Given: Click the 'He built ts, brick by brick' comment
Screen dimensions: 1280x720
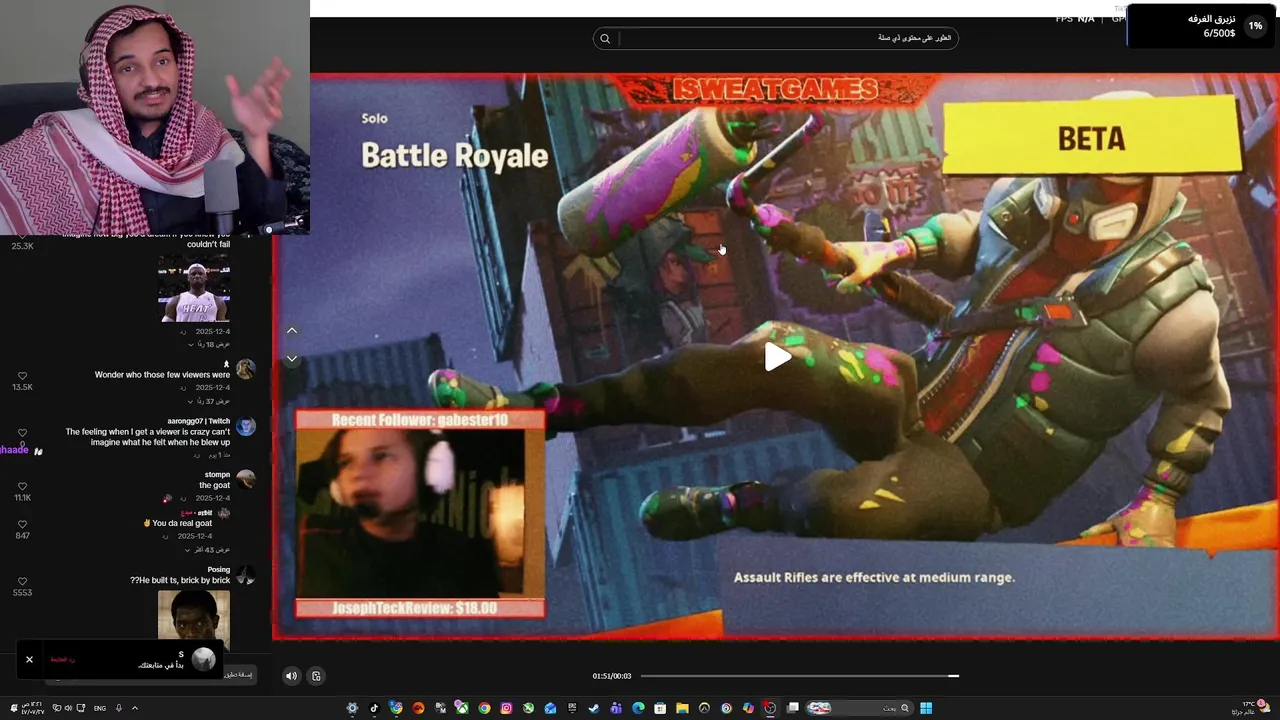Looking at the screenshot, I should click(x=180, y=580).
